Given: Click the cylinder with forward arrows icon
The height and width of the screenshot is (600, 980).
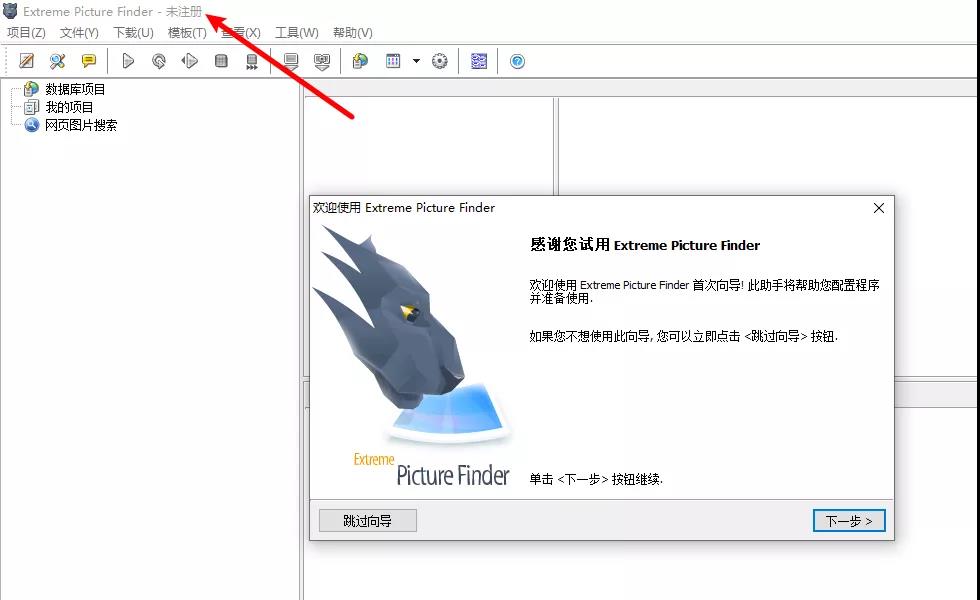Looking at the screenshot, I should coord(251,61).
